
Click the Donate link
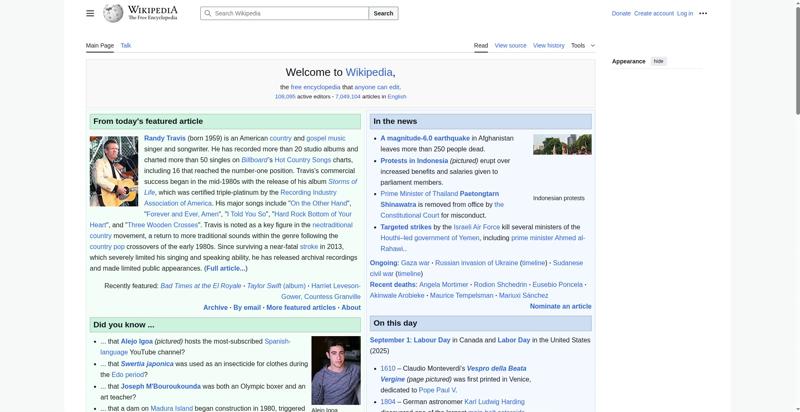(x=621, y=13)
